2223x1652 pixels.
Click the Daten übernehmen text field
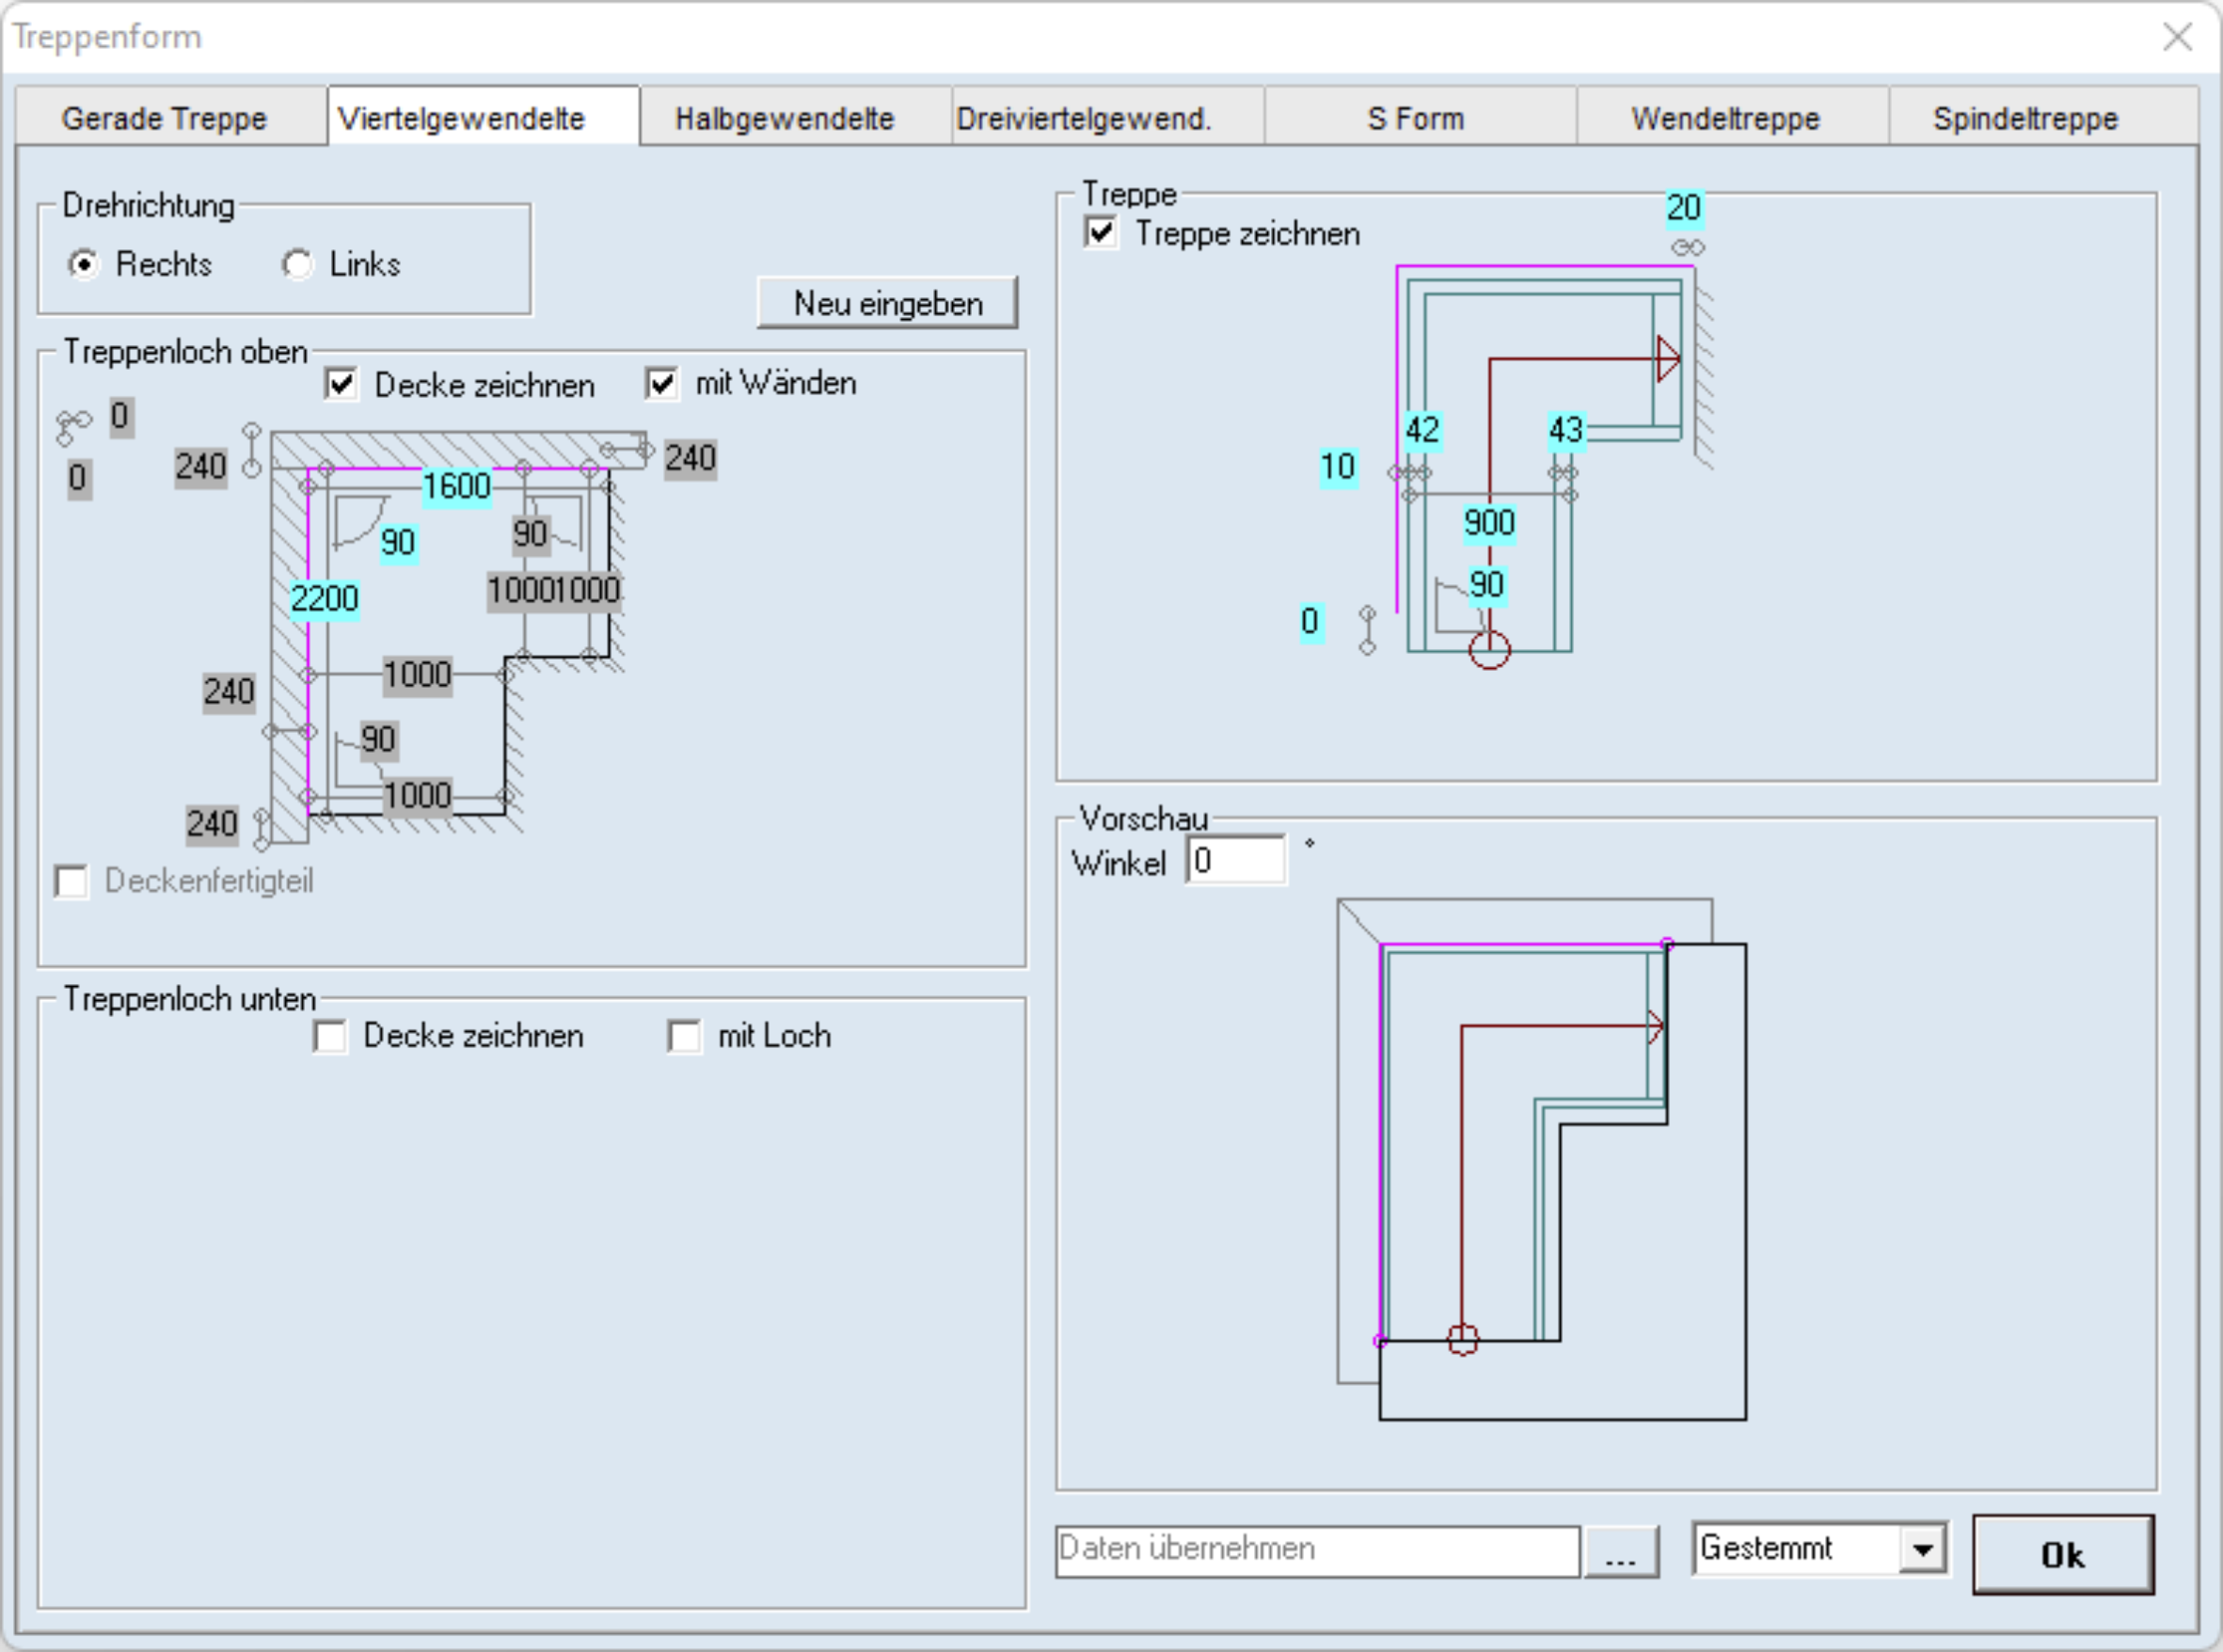1317,1551
